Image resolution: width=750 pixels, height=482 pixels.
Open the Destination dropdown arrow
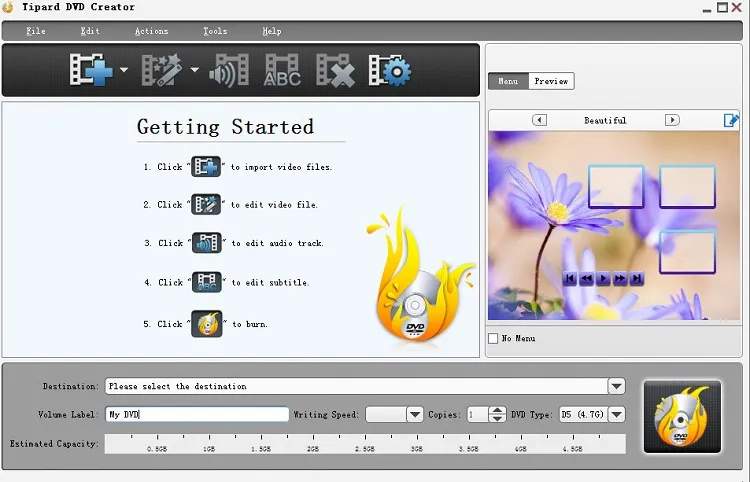(x=617, y=386)
